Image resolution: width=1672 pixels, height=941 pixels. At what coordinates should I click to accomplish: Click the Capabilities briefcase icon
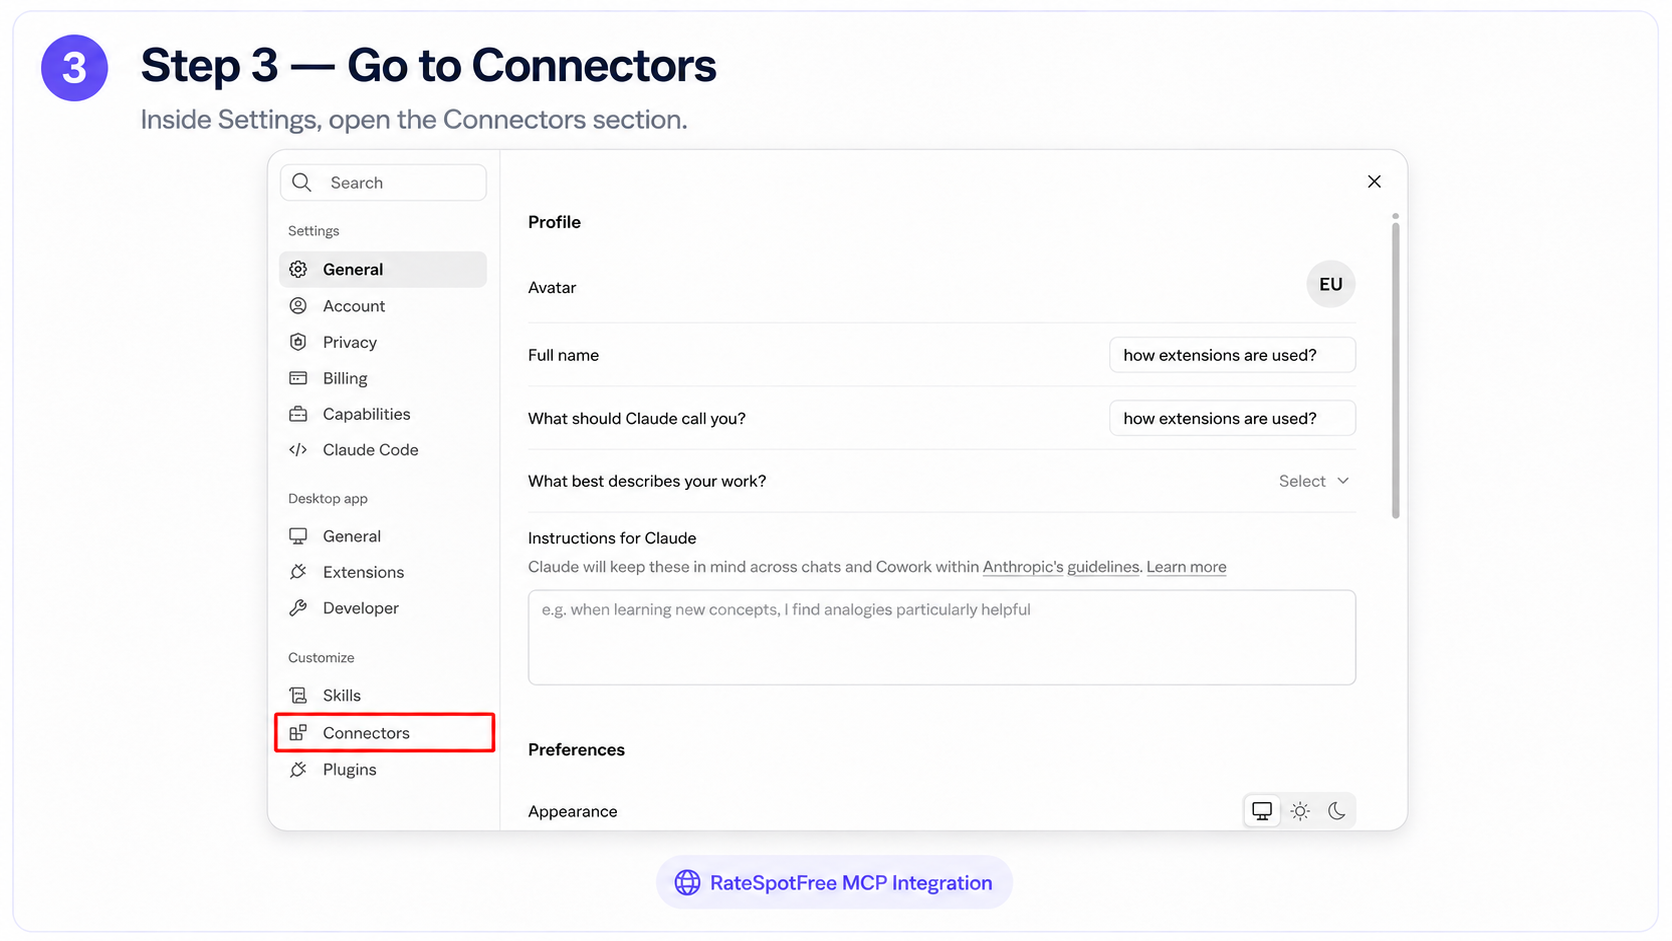pos(298,414)
